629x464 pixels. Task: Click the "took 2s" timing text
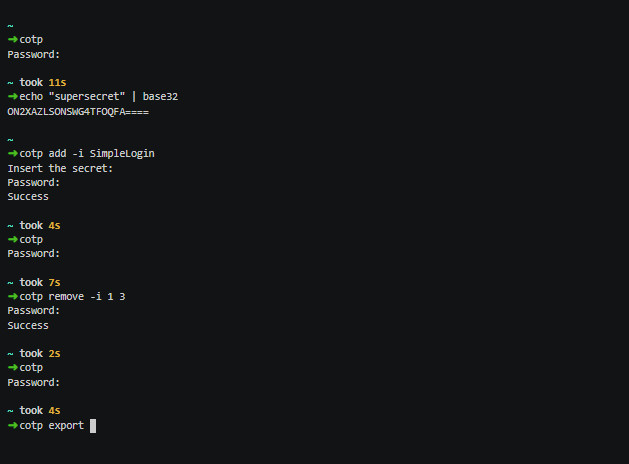click(41, 353)
